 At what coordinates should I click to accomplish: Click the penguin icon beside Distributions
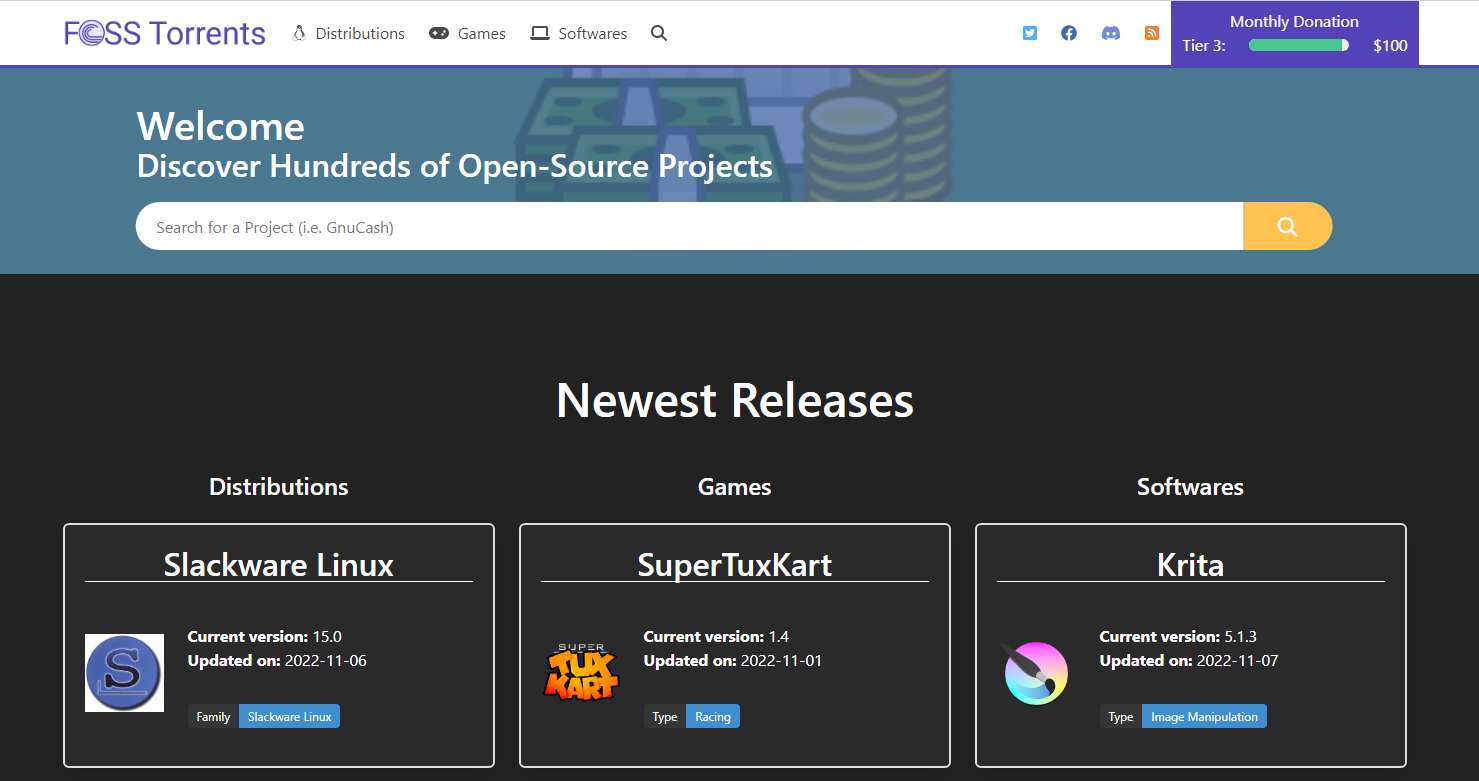coord(299,33)
